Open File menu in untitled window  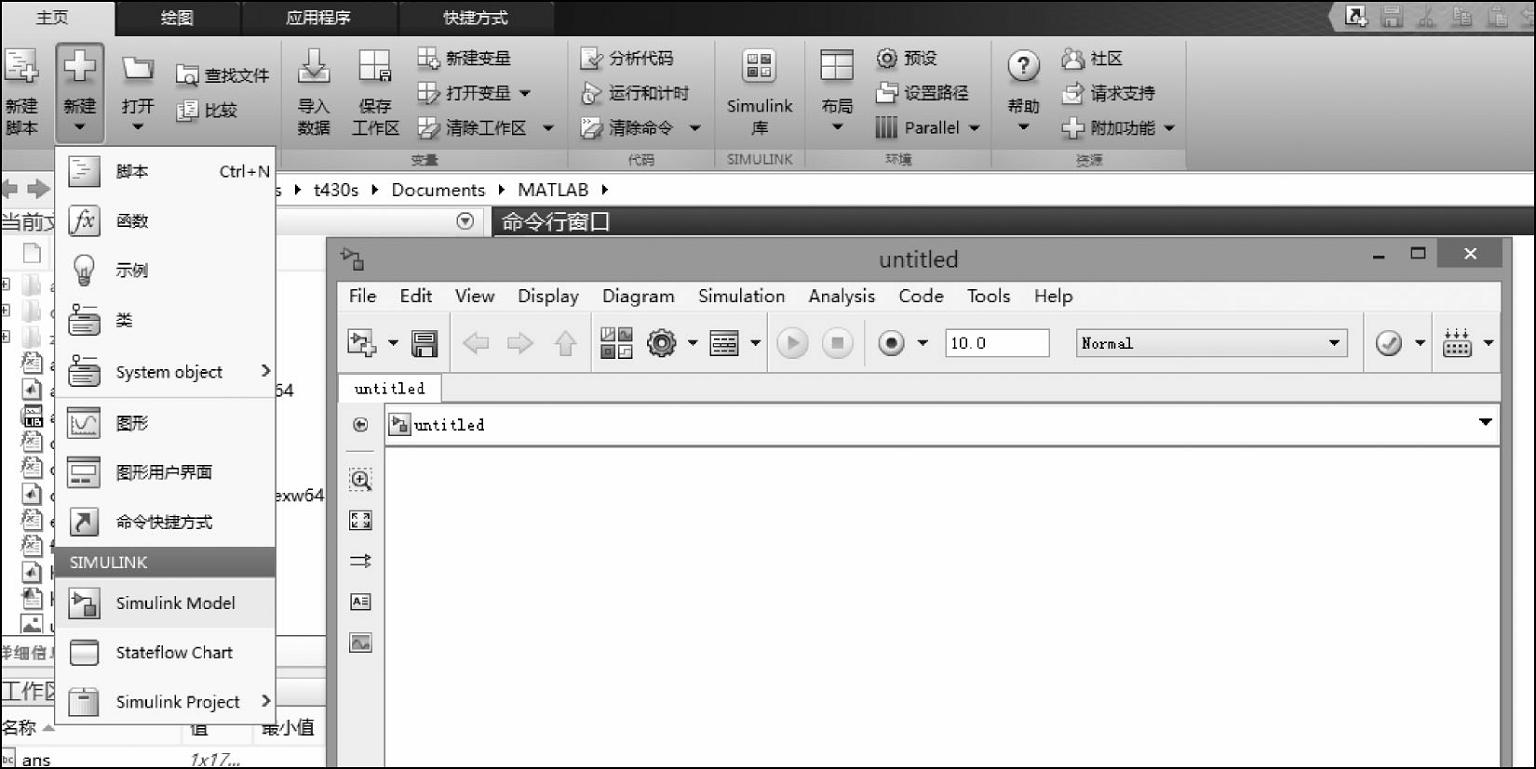coord(362,296)
